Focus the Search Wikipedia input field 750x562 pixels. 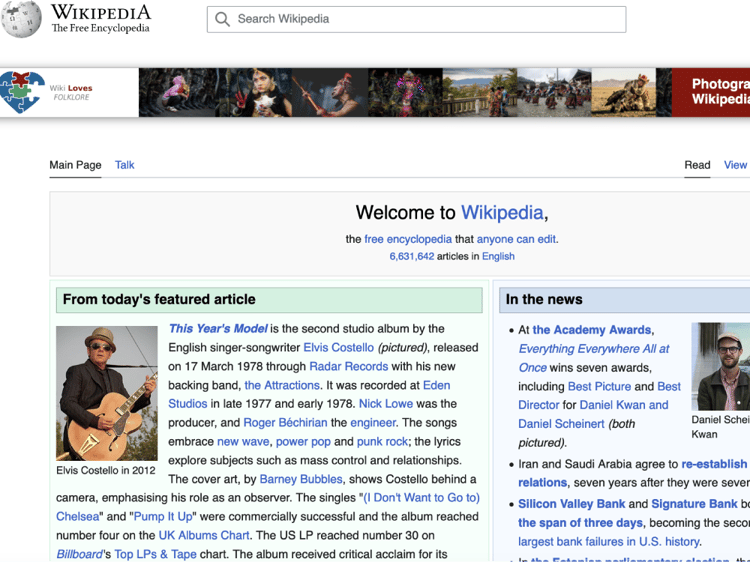point(416,19)
